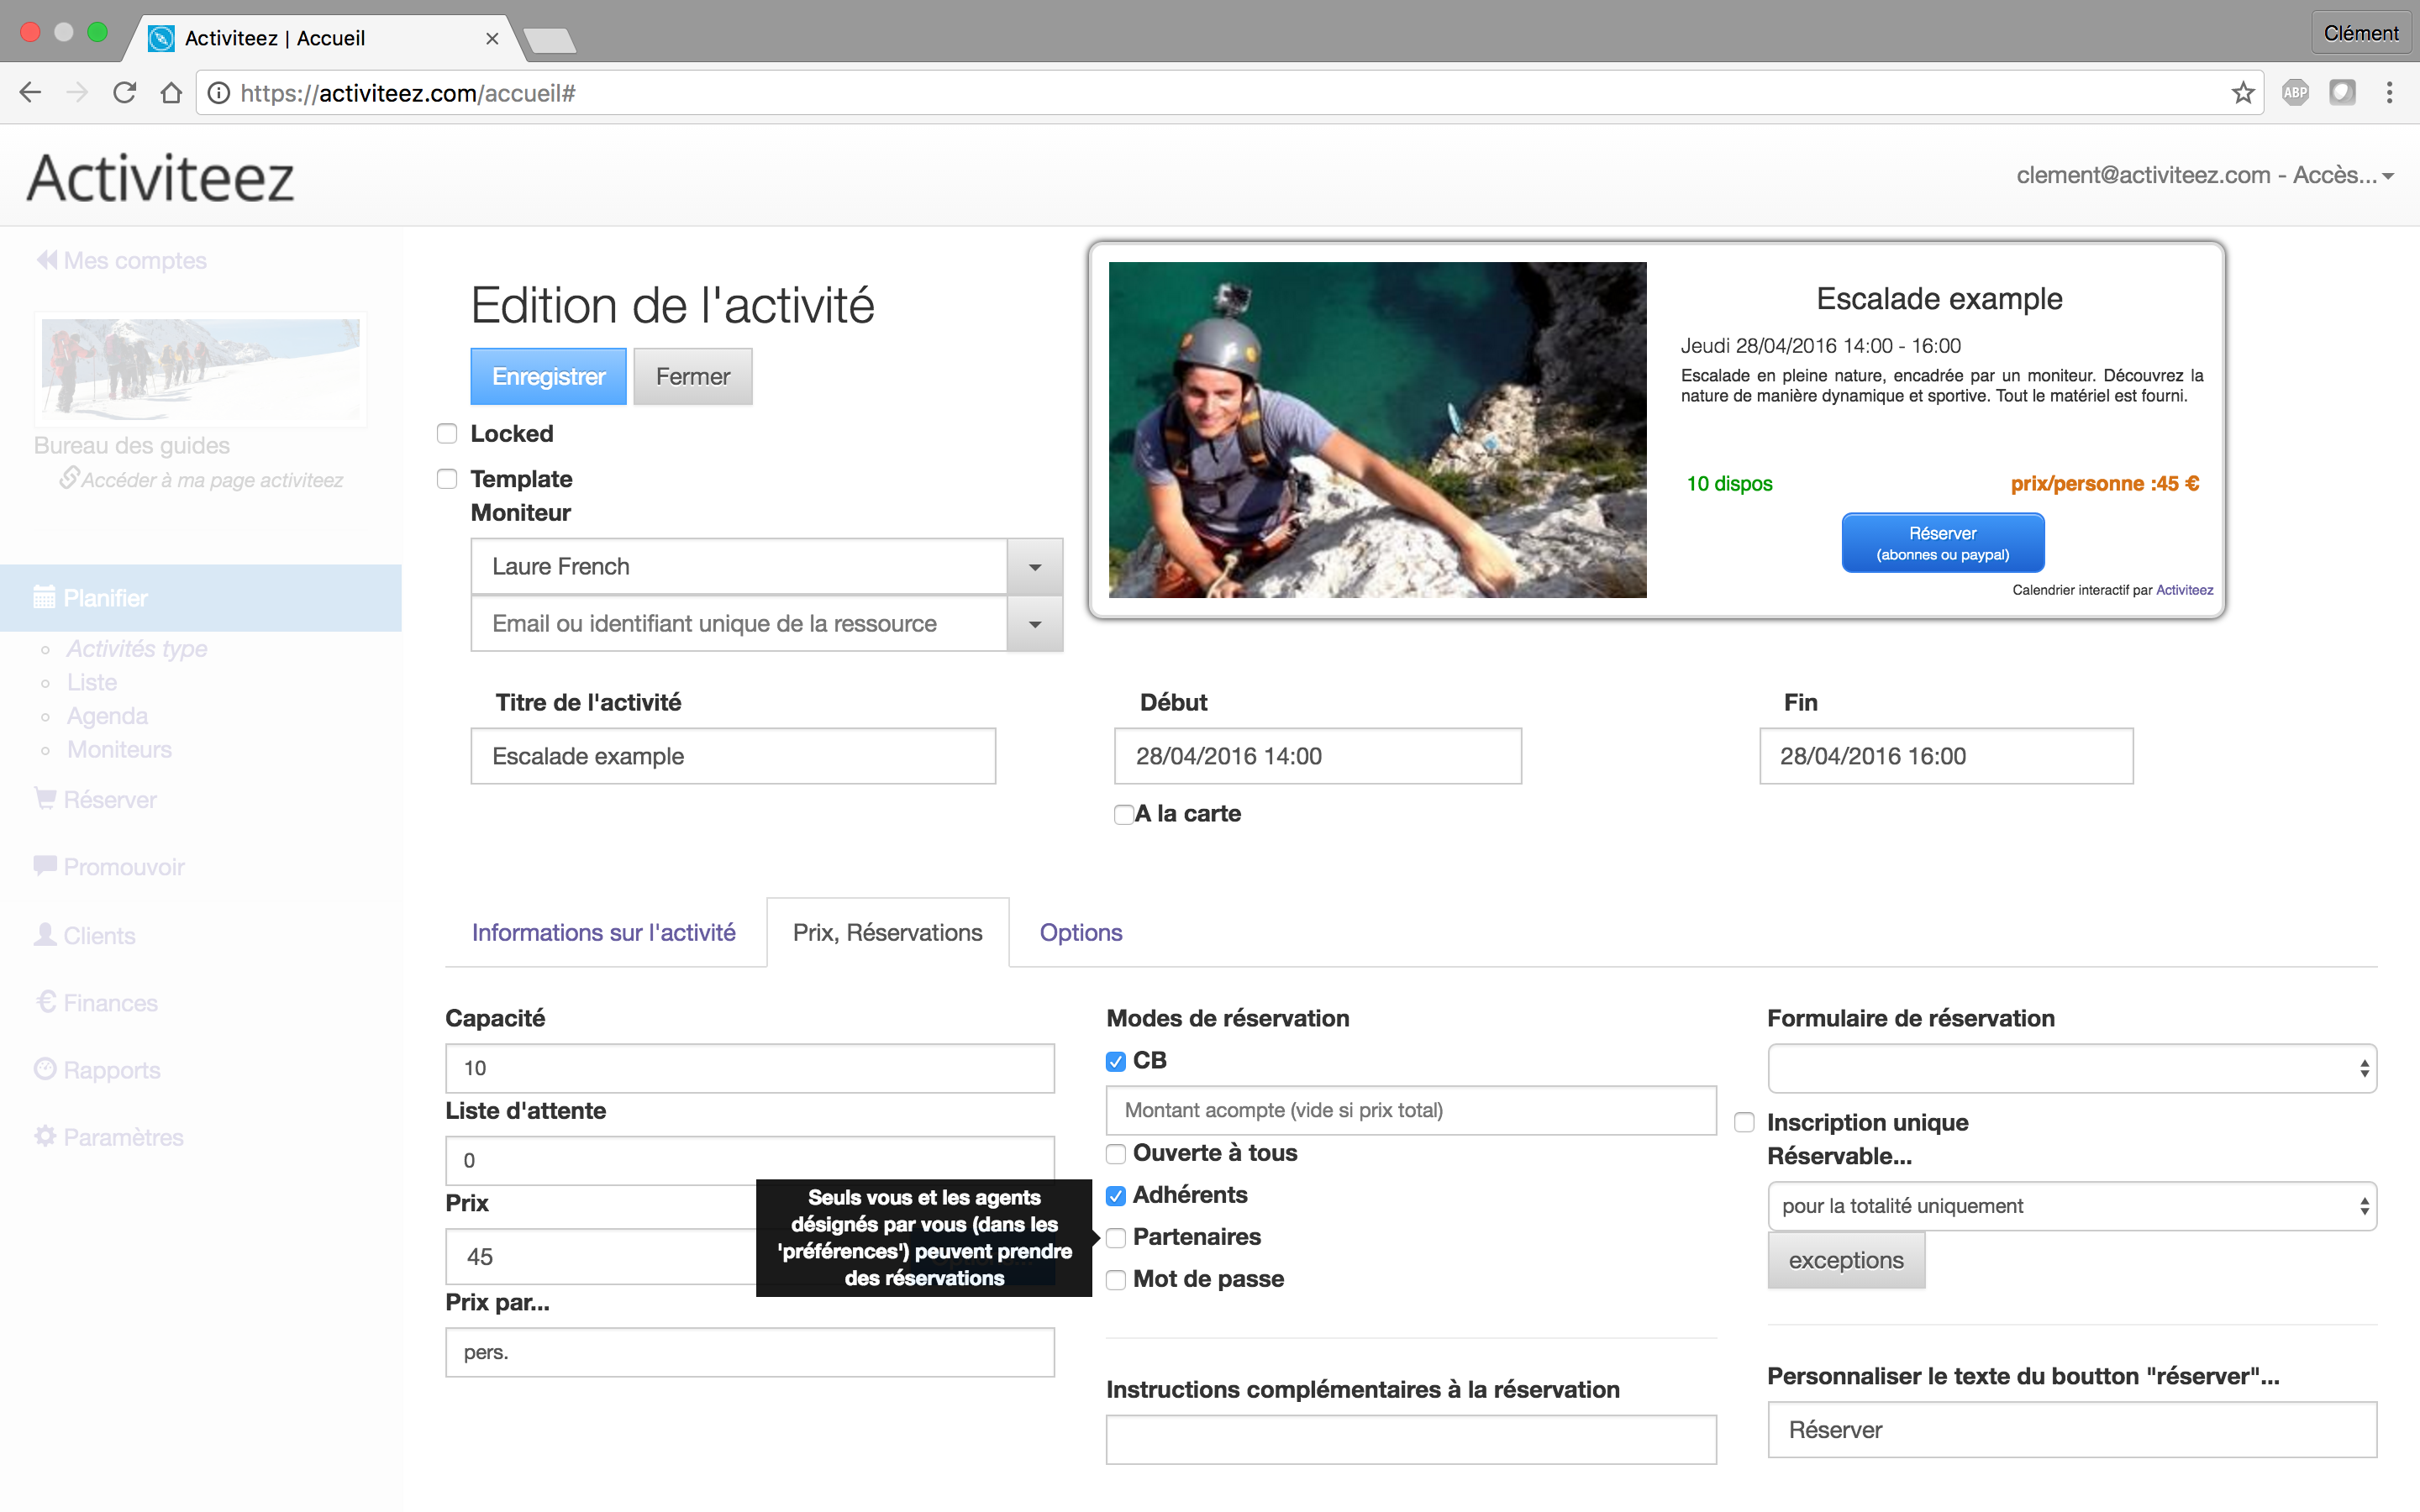Open the 'pour la totalité uniquement' dropdown

tap(2072, 1206)
